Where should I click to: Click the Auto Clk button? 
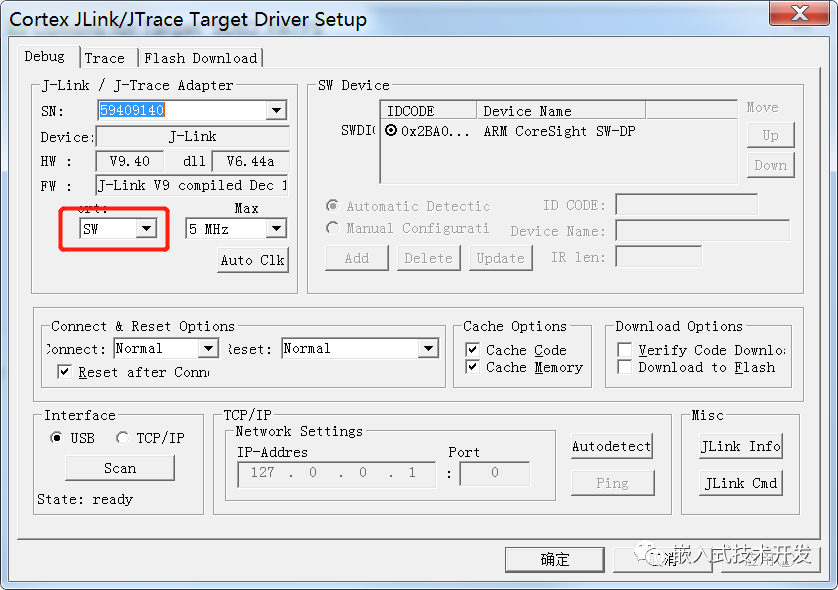[x=253, y=260]
